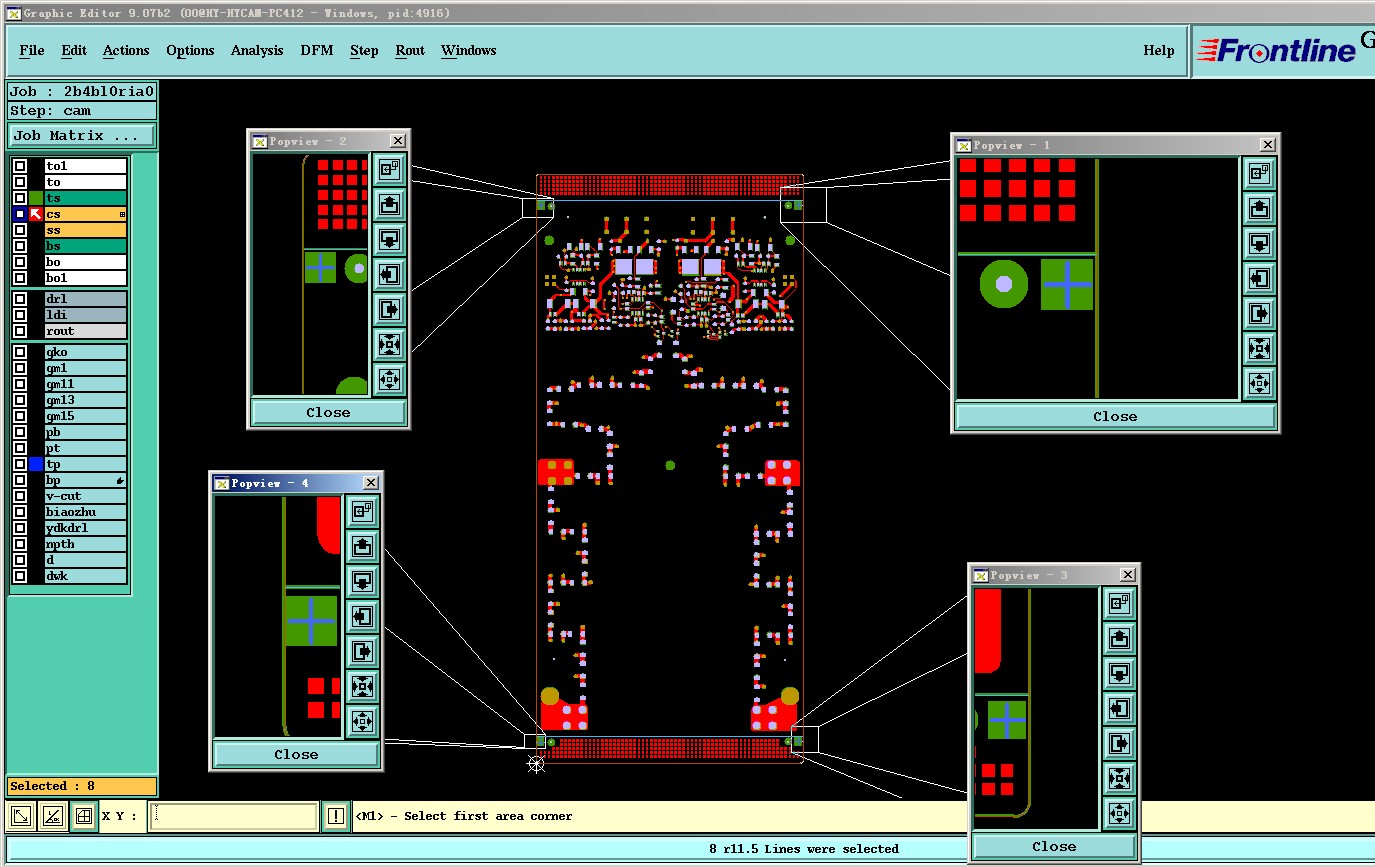1375x867 pixels.
Task: Click Popview 3 pan up icon
Action: 1119,639
